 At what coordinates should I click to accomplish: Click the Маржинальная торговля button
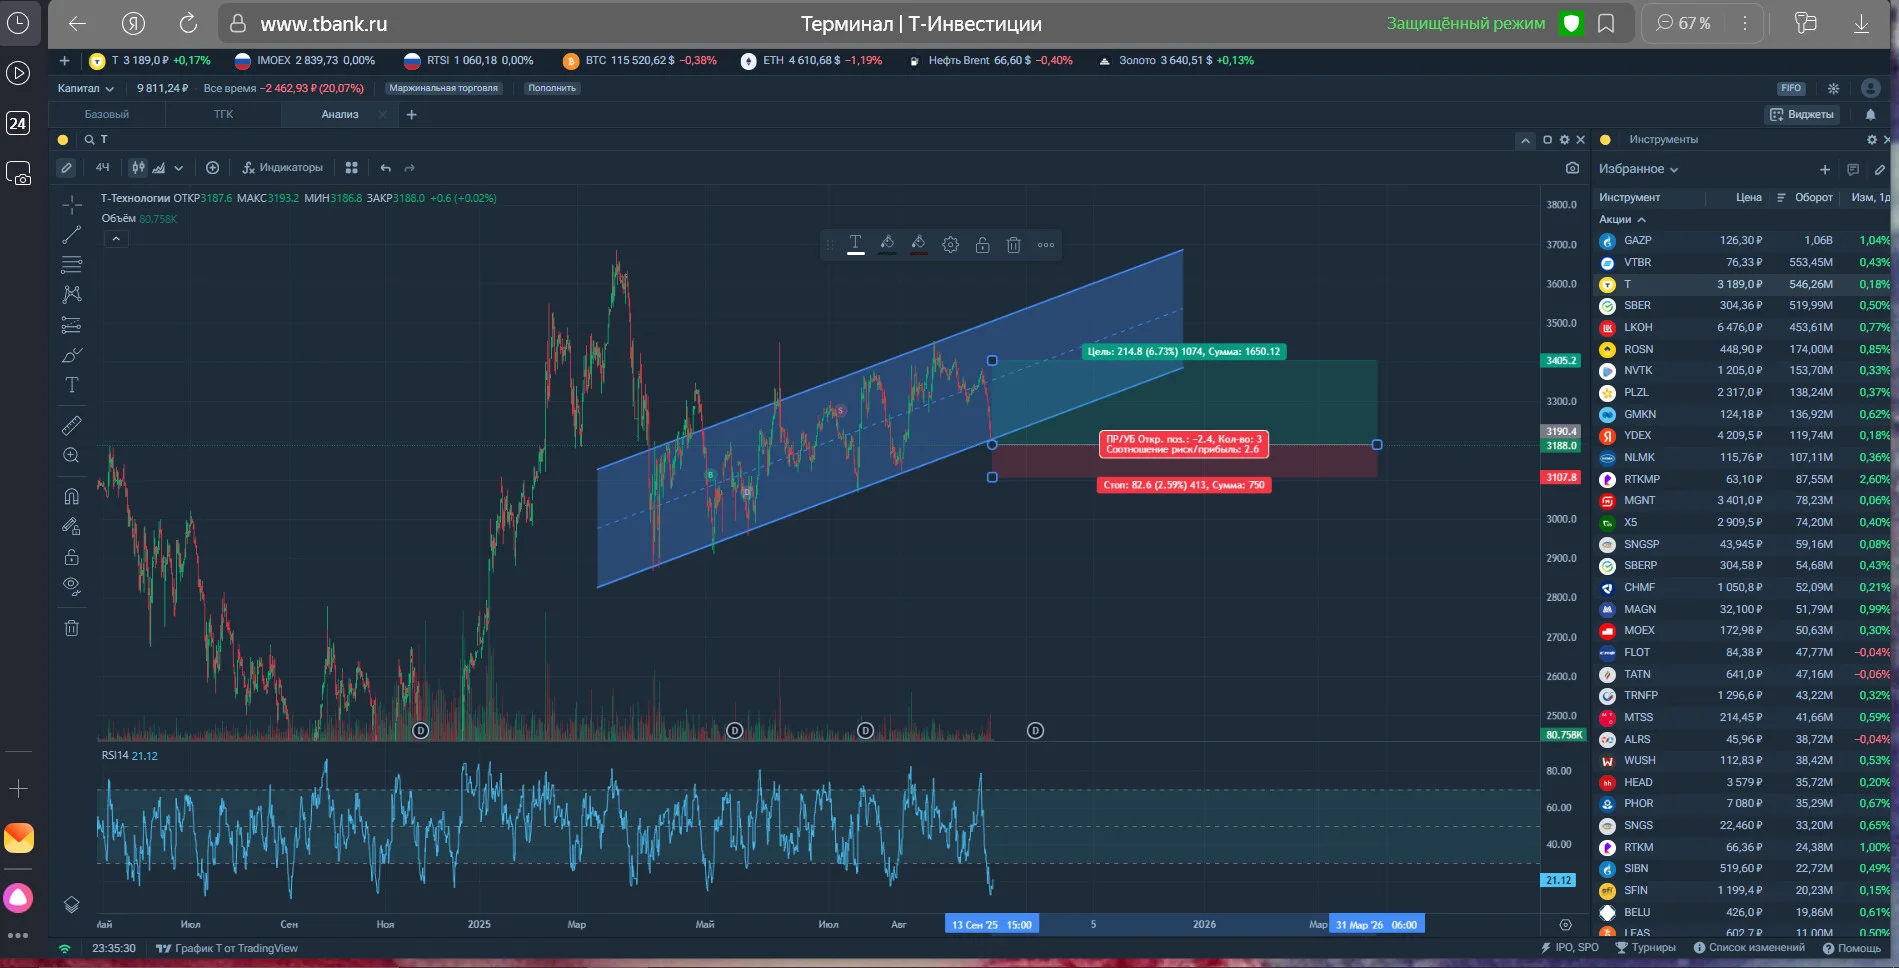tap(443, 88)
